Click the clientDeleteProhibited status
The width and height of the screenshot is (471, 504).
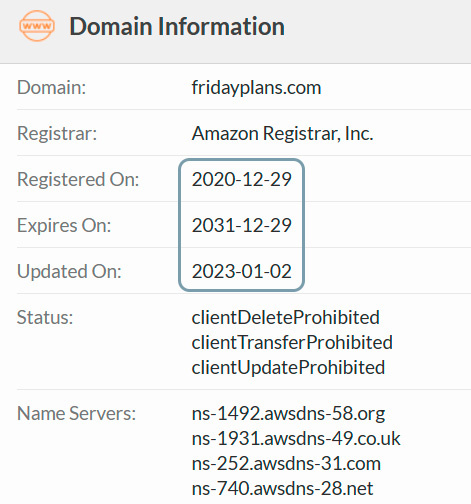pyautogui.click(x=286, y=317)
